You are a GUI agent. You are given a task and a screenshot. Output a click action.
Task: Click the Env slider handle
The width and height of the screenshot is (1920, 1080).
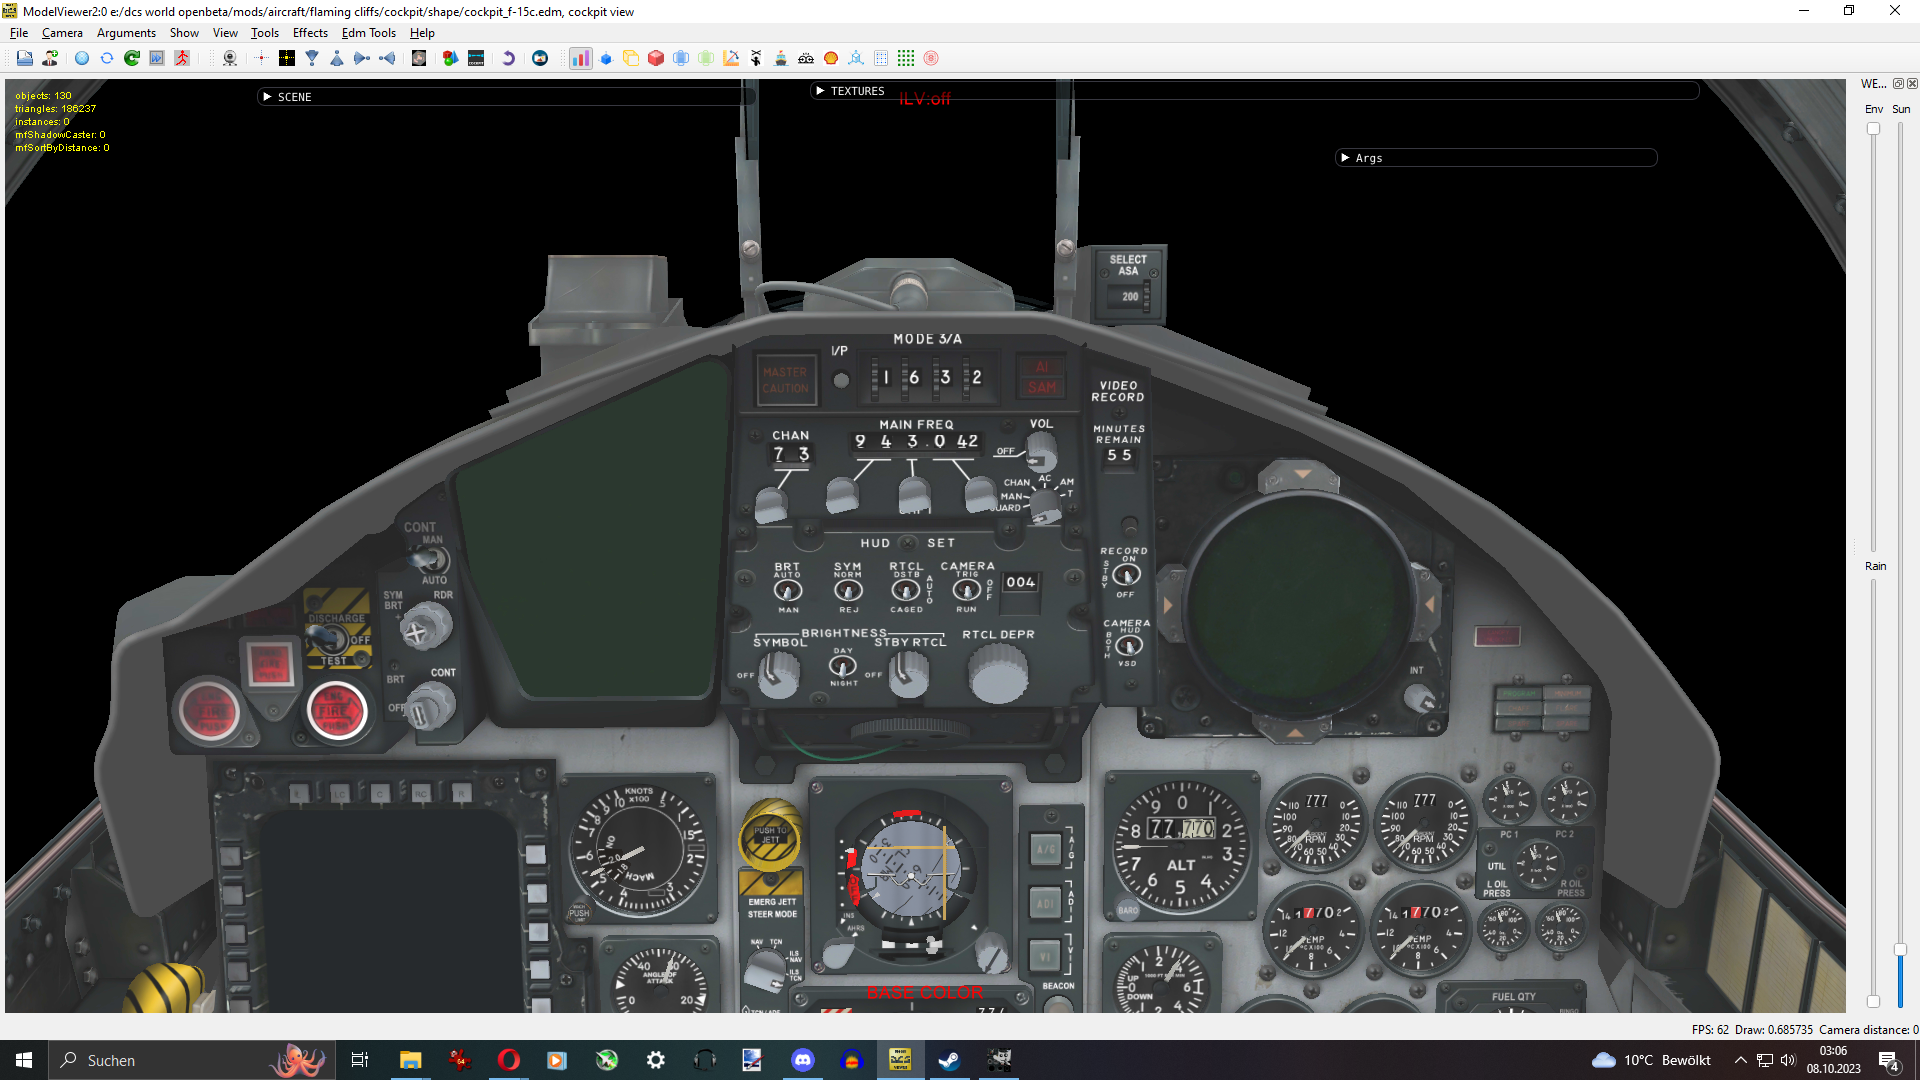(x=1873, y=129)
